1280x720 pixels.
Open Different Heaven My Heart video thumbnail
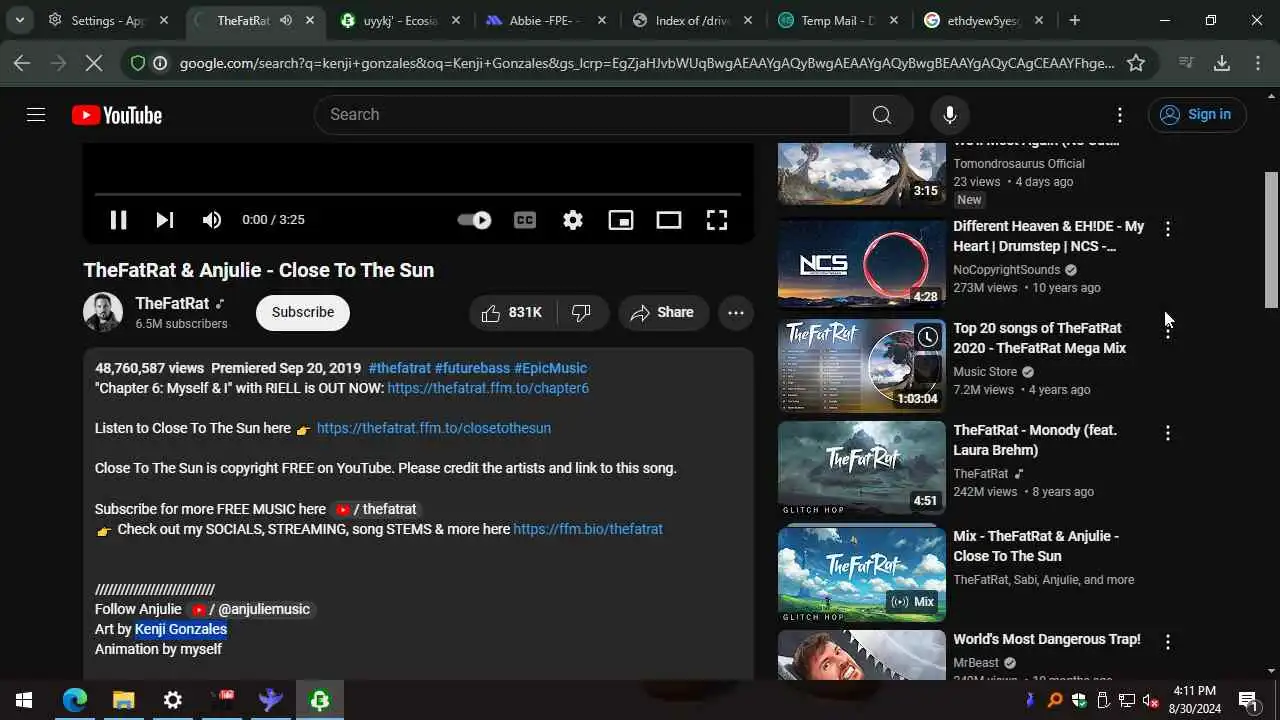pos(862,264)
